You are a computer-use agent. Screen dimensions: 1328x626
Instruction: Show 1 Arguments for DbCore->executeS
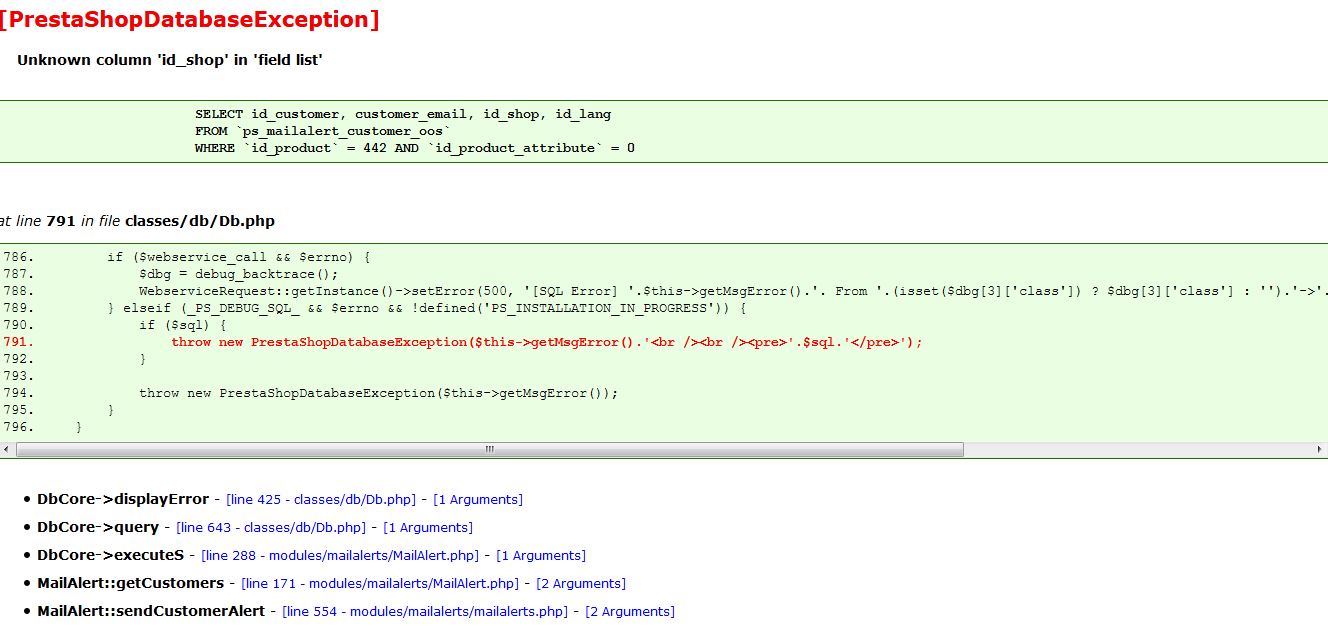click(x=541, y=555)
